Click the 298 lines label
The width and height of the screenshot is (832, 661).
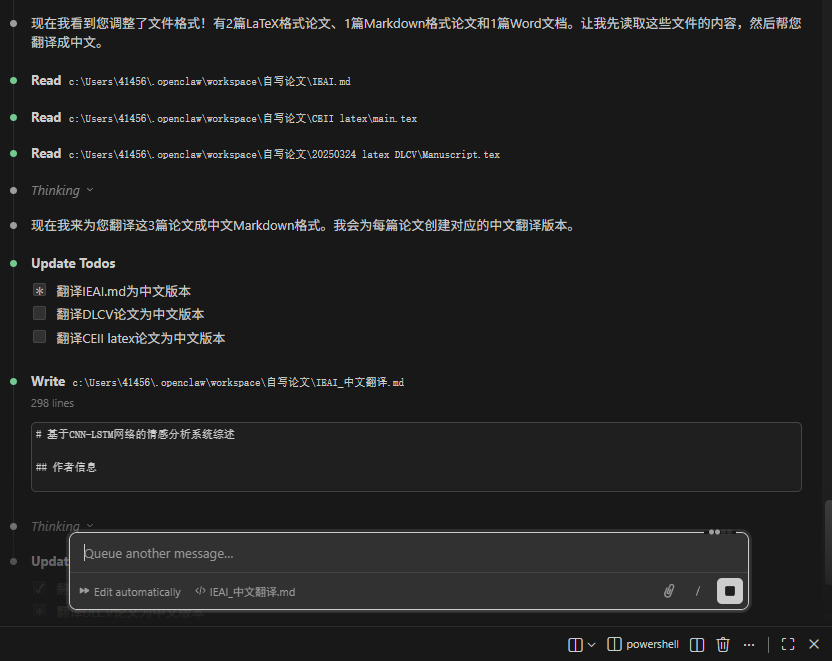pos(53,403)
